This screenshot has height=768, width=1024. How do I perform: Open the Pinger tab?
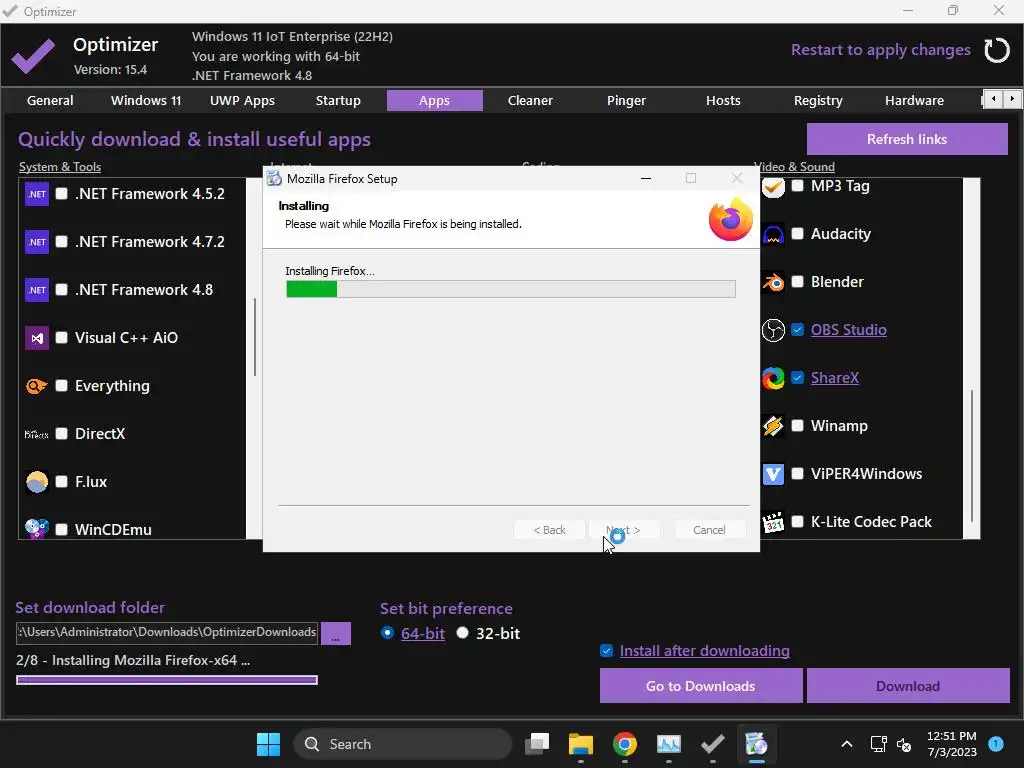626,101
